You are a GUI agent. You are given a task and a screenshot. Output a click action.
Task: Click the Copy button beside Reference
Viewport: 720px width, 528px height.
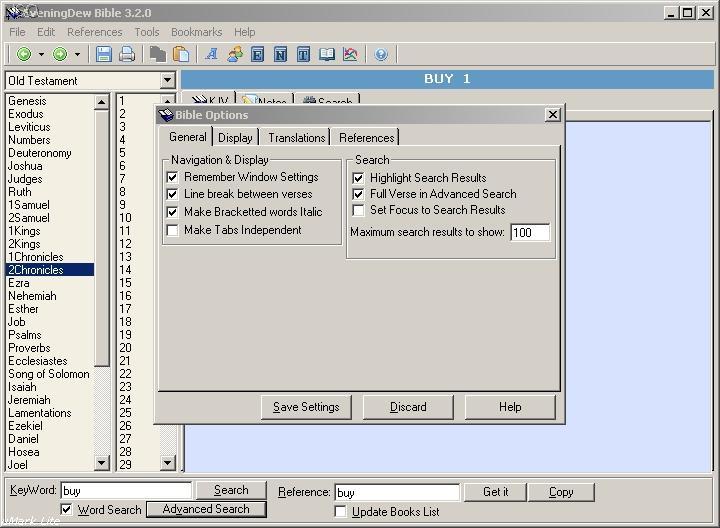561,492
